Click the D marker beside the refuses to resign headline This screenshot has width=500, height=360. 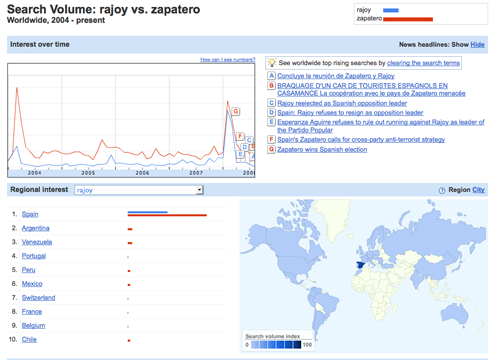click(x=271, y=113)
